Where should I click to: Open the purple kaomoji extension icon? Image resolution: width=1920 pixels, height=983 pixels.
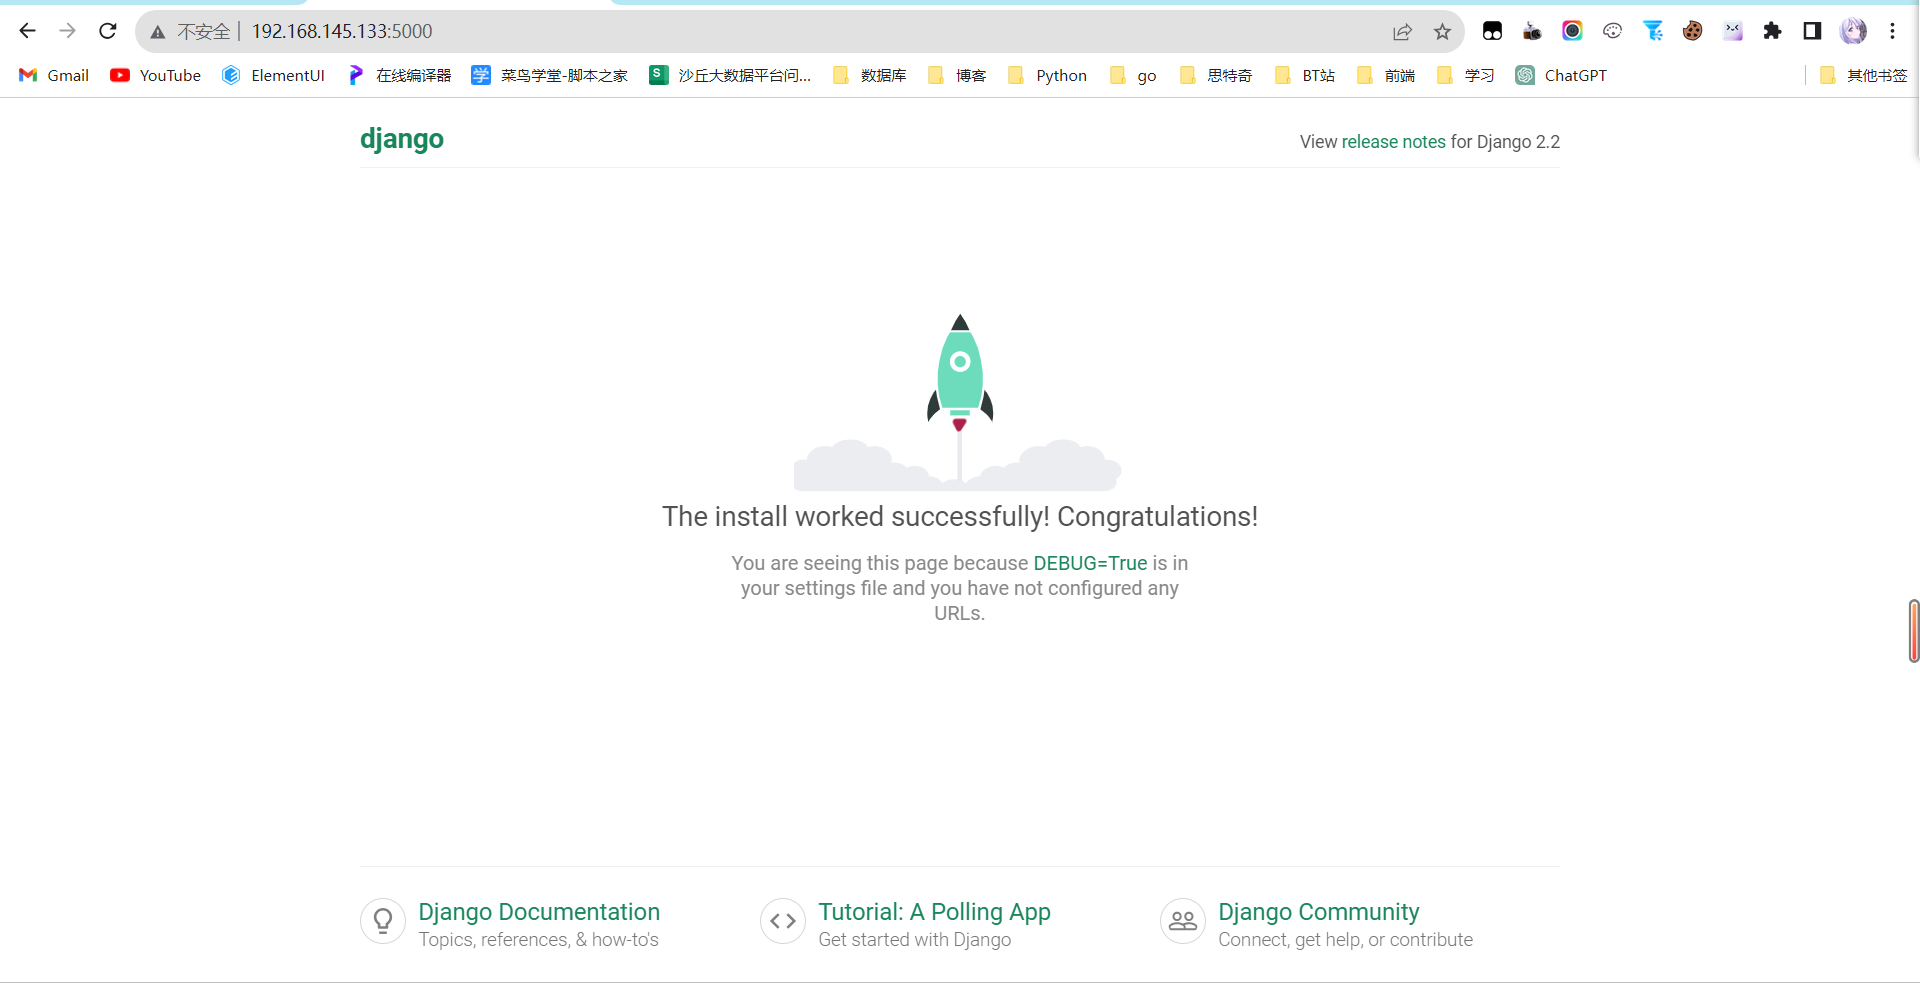1733,31
